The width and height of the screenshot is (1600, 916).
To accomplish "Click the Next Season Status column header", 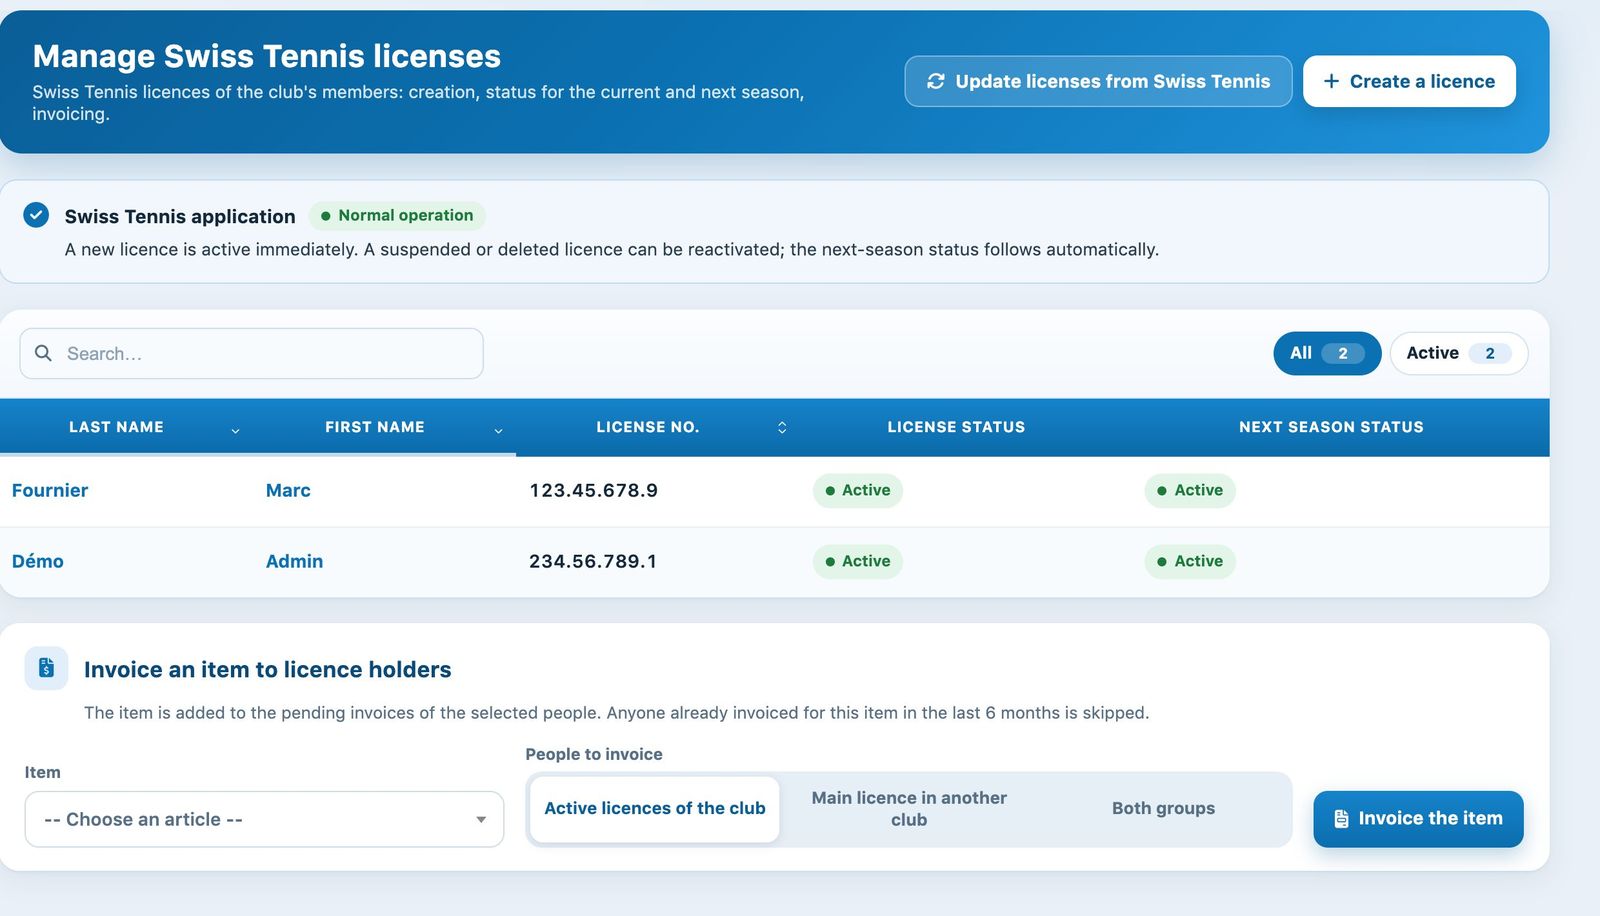I will pyautogui.click(x=1331, y=427).
